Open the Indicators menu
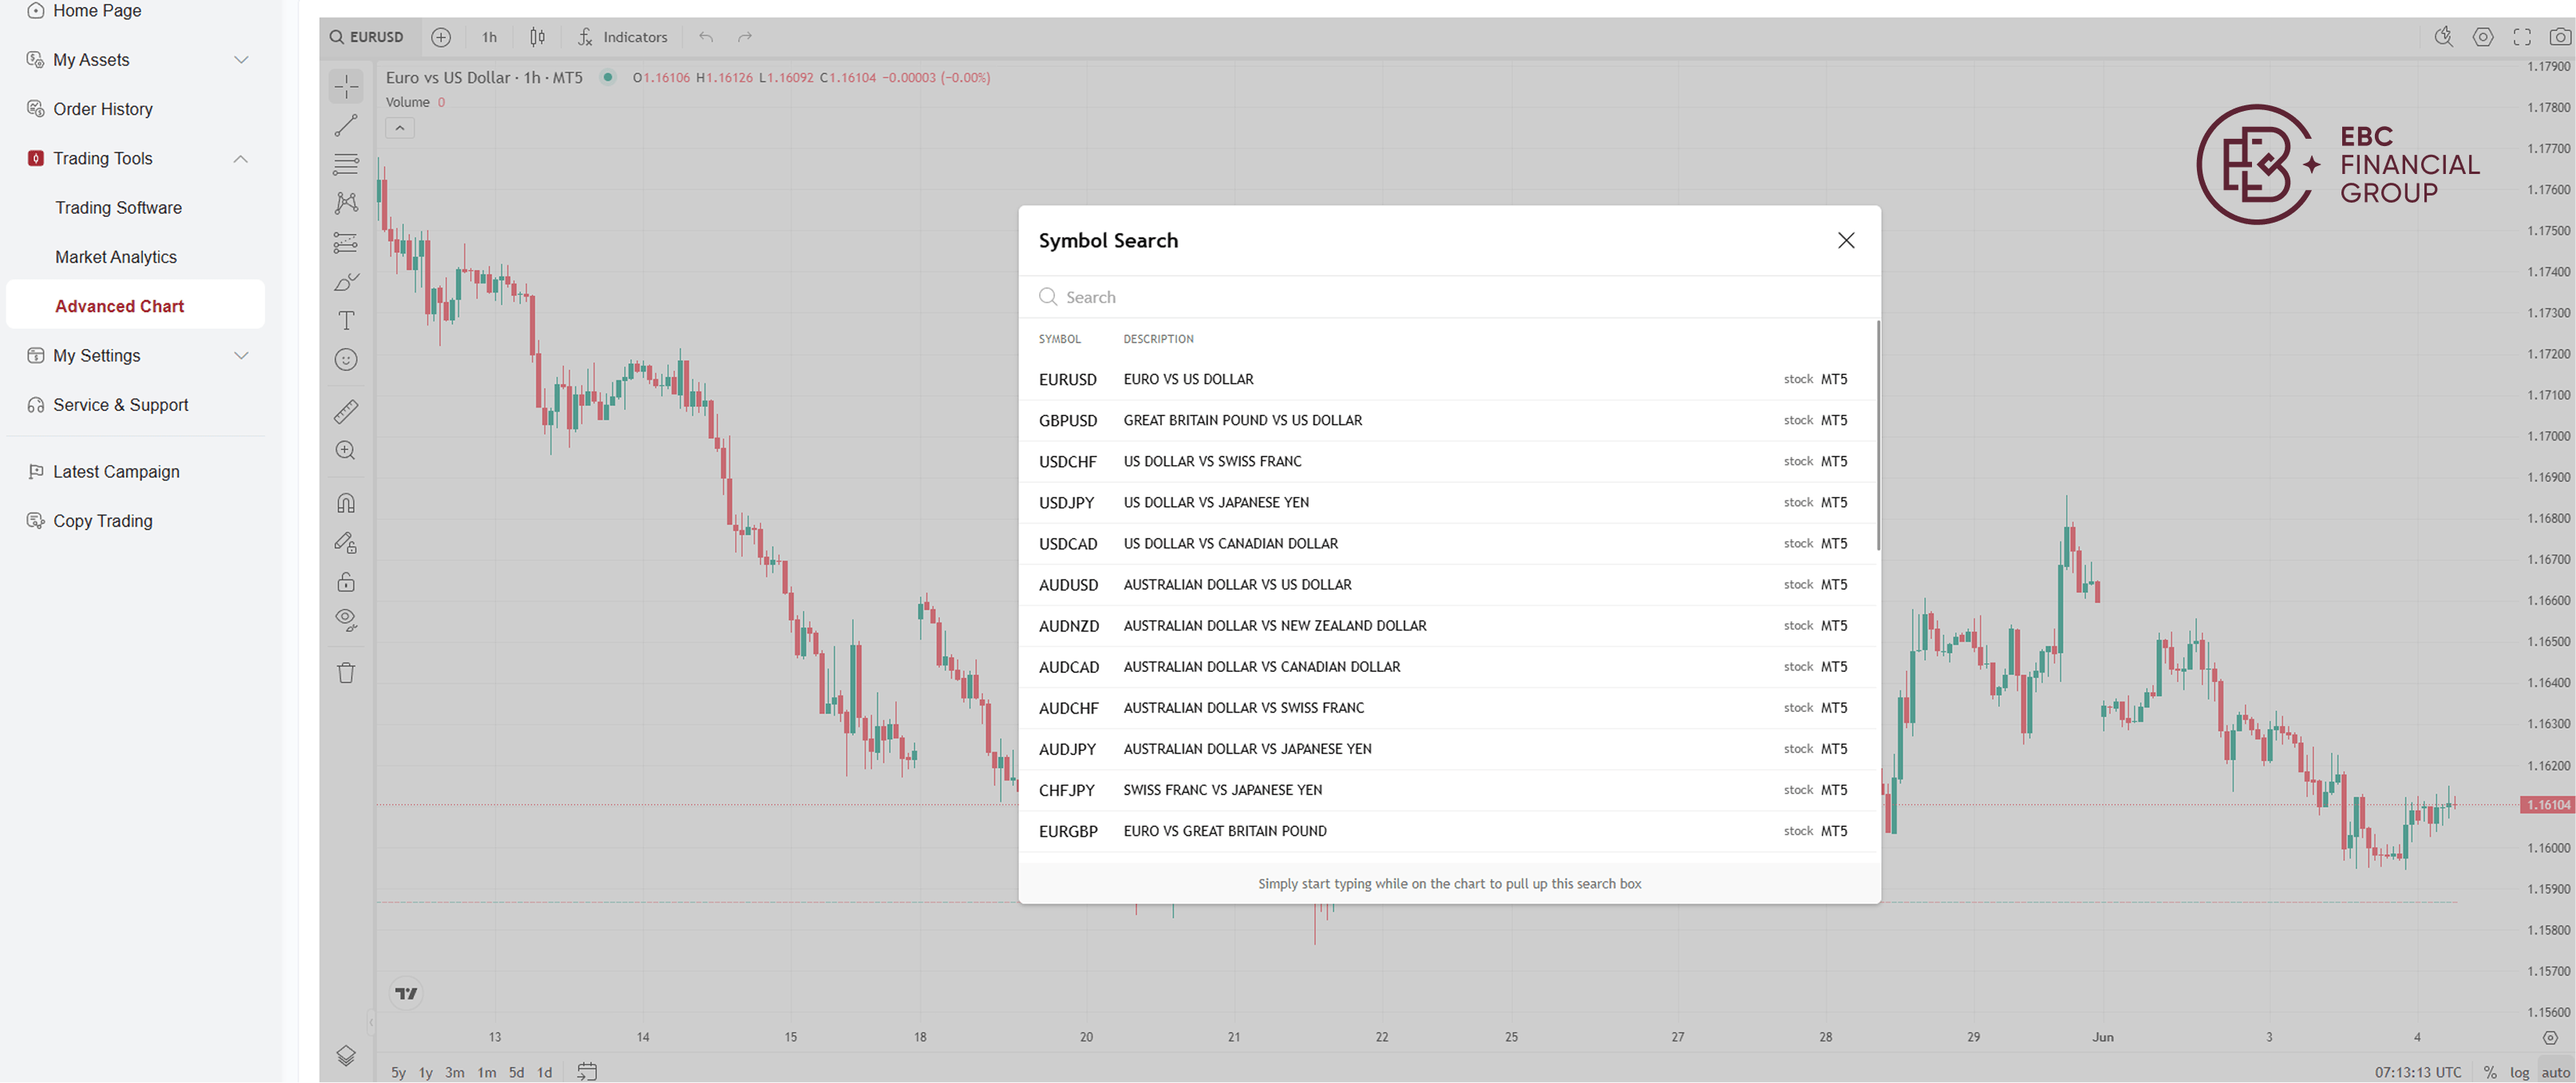Viewport: 2576px width, 1083px height. pos(623,37)
